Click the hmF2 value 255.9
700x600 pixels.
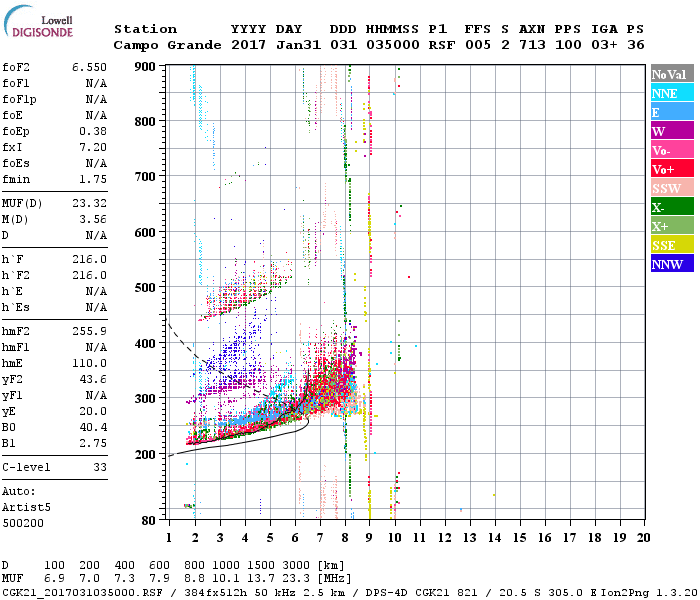pyautogui.click(x=89, y=331)
